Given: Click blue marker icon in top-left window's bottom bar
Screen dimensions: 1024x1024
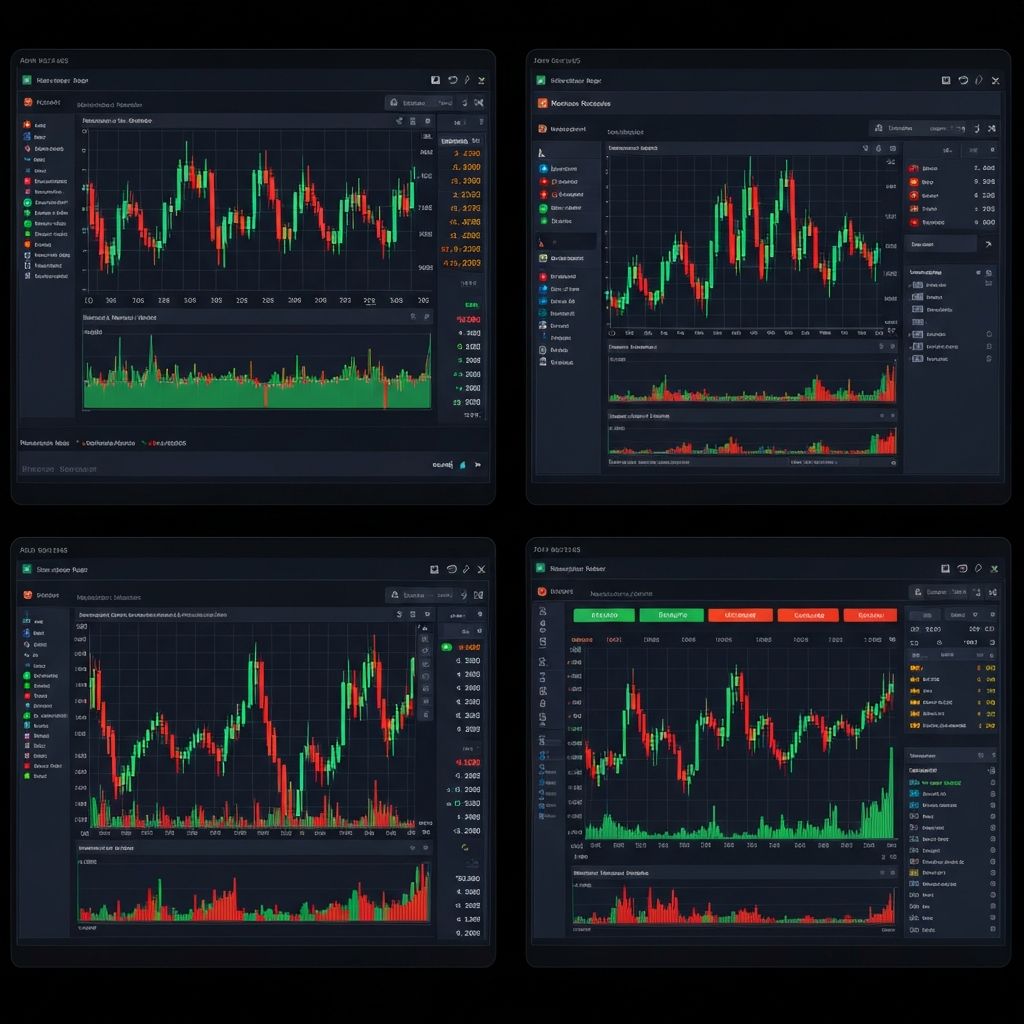Looking at the screenshot, I should (461, 465).
